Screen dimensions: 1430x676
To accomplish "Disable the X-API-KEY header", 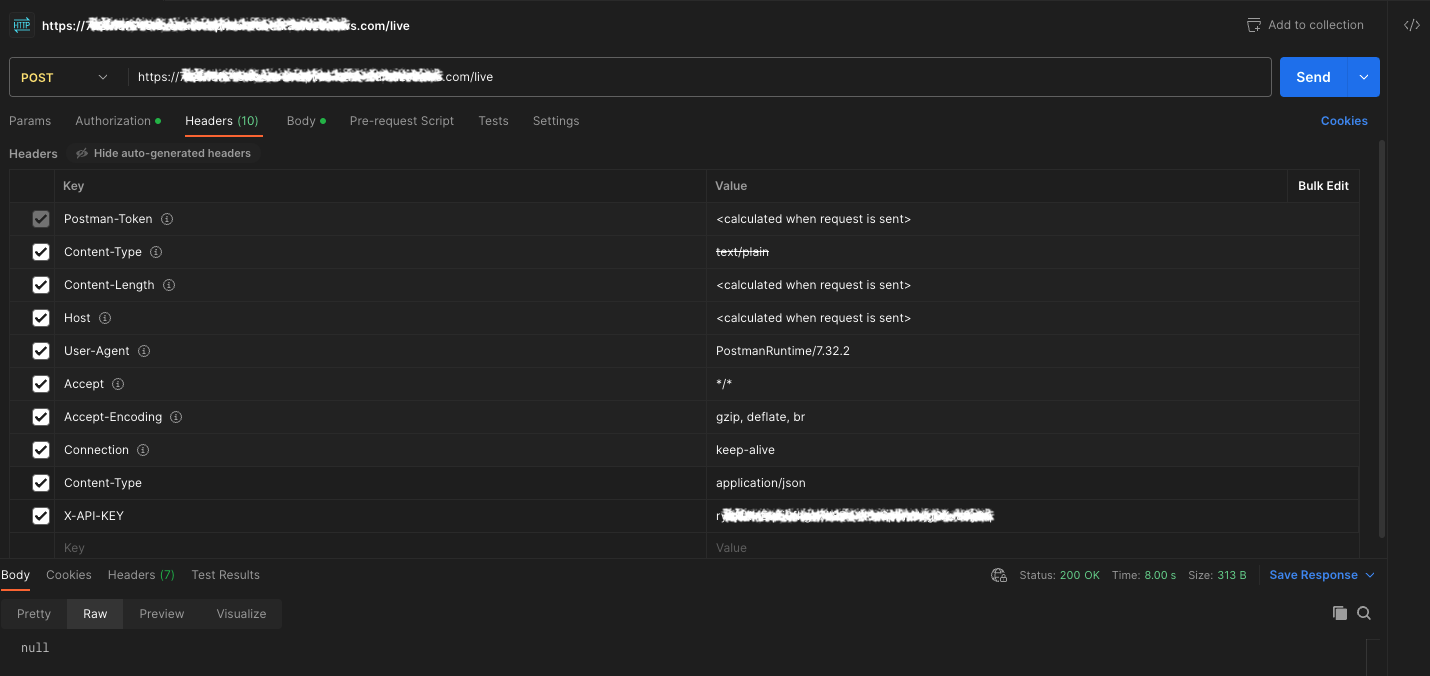I will (40, 515).
